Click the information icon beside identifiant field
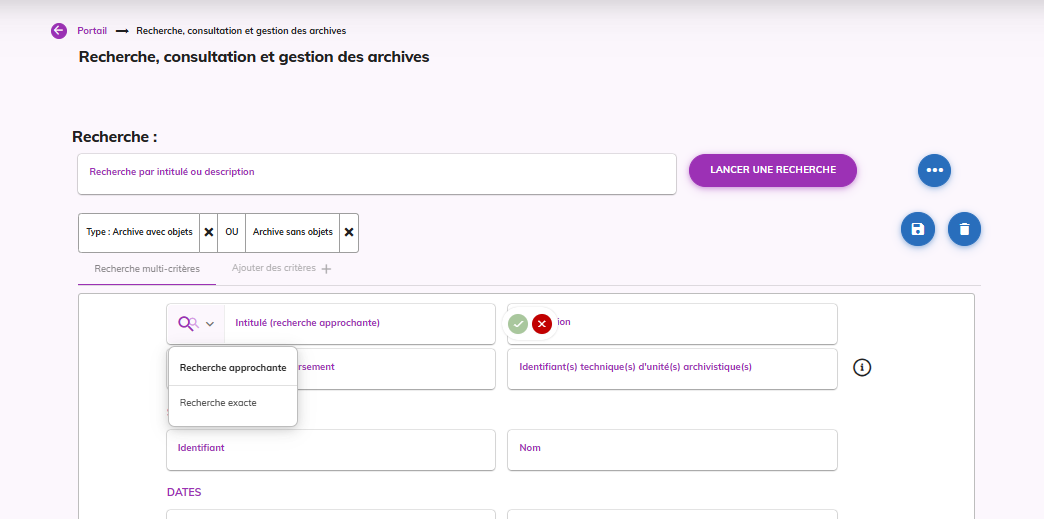The width and height of the screenshot is (1044, 519). coord(862,367)
